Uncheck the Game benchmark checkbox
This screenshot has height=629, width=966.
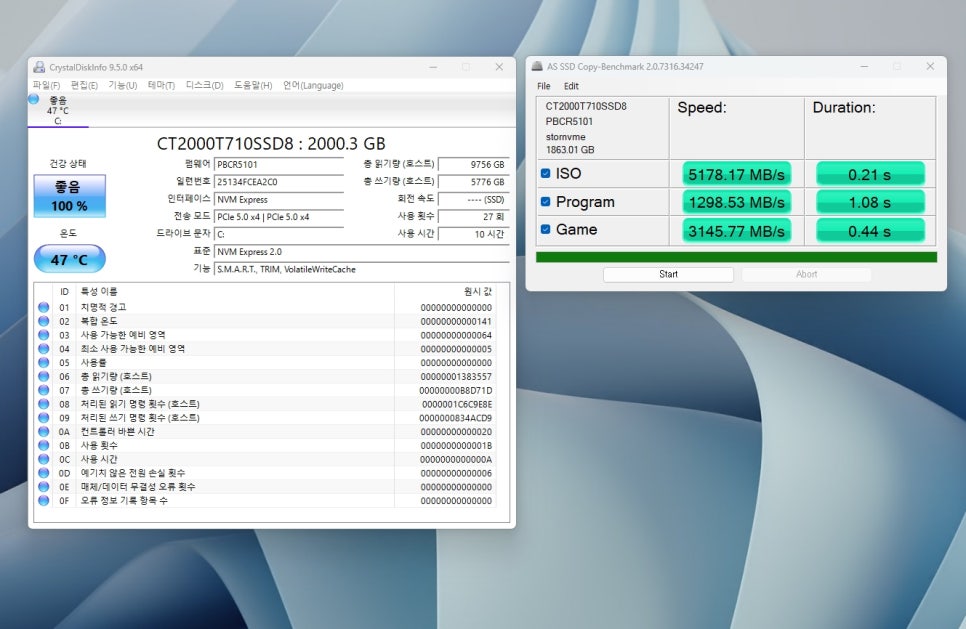point(545,229)
